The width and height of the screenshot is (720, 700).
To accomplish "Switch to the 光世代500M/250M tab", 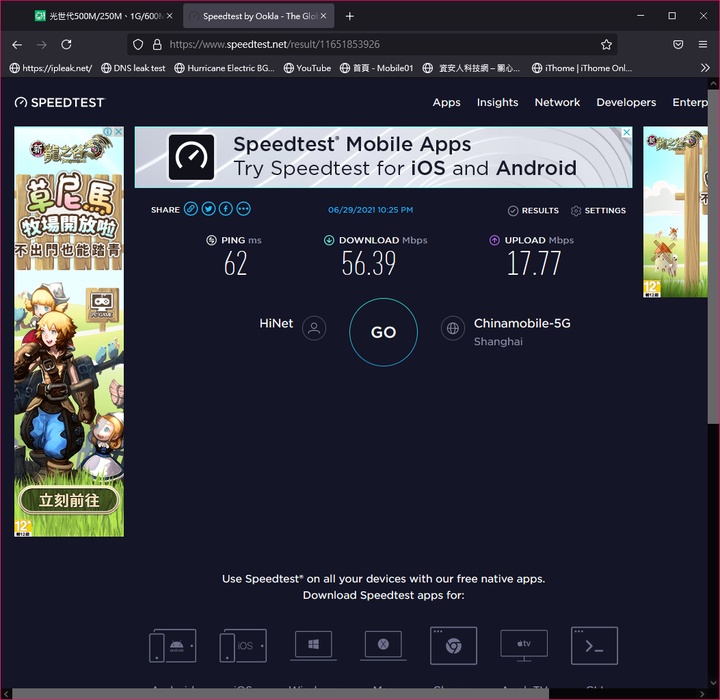I will [x=105, y=16].
